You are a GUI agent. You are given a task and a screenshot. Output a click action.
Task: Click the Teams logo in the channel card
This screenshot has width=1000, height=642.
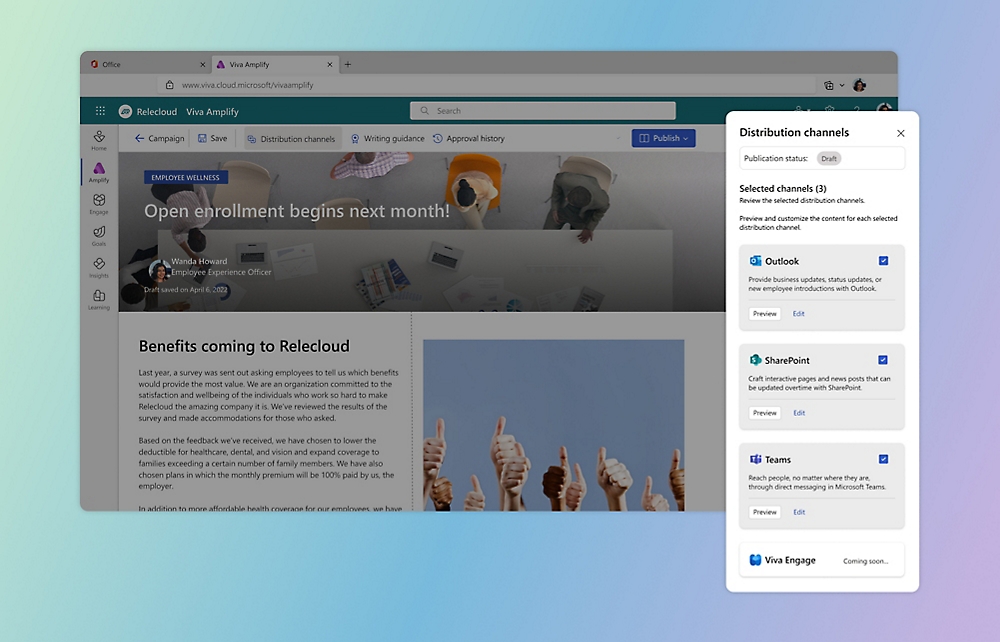click(755, 460)
